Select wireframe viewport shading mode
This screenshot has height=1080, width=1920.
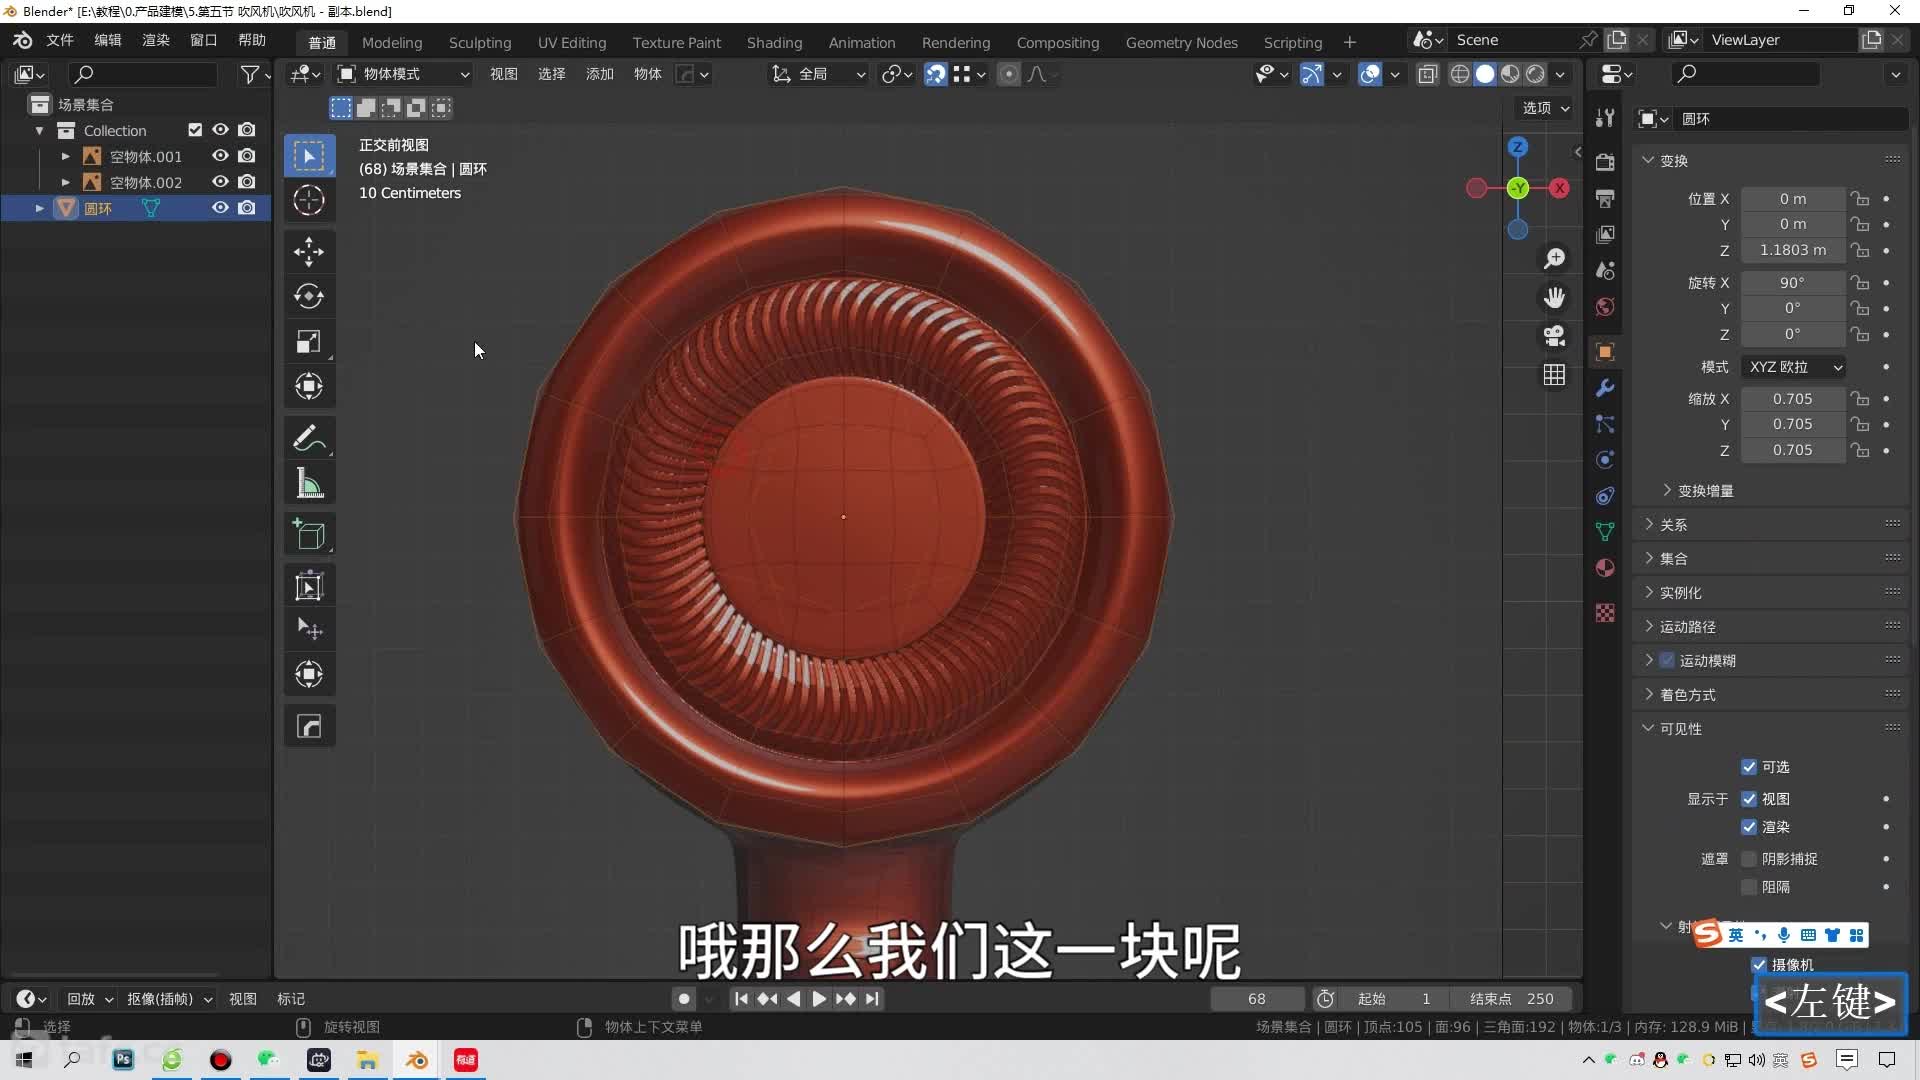coord(1460,74)
